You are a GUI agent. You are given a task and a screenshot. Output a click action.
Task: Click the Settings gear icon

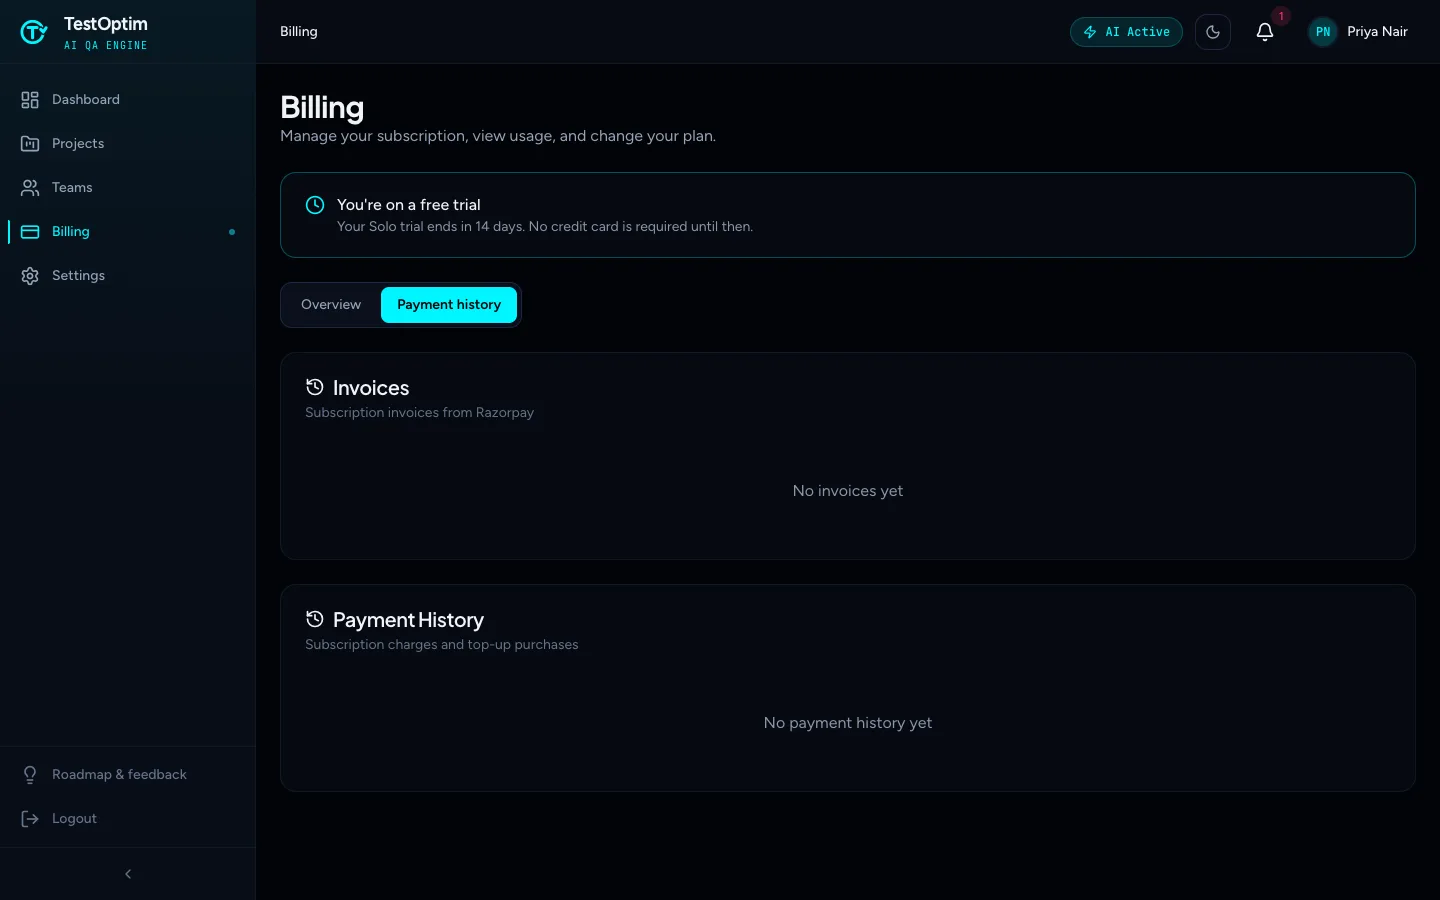tap(30, 276)
